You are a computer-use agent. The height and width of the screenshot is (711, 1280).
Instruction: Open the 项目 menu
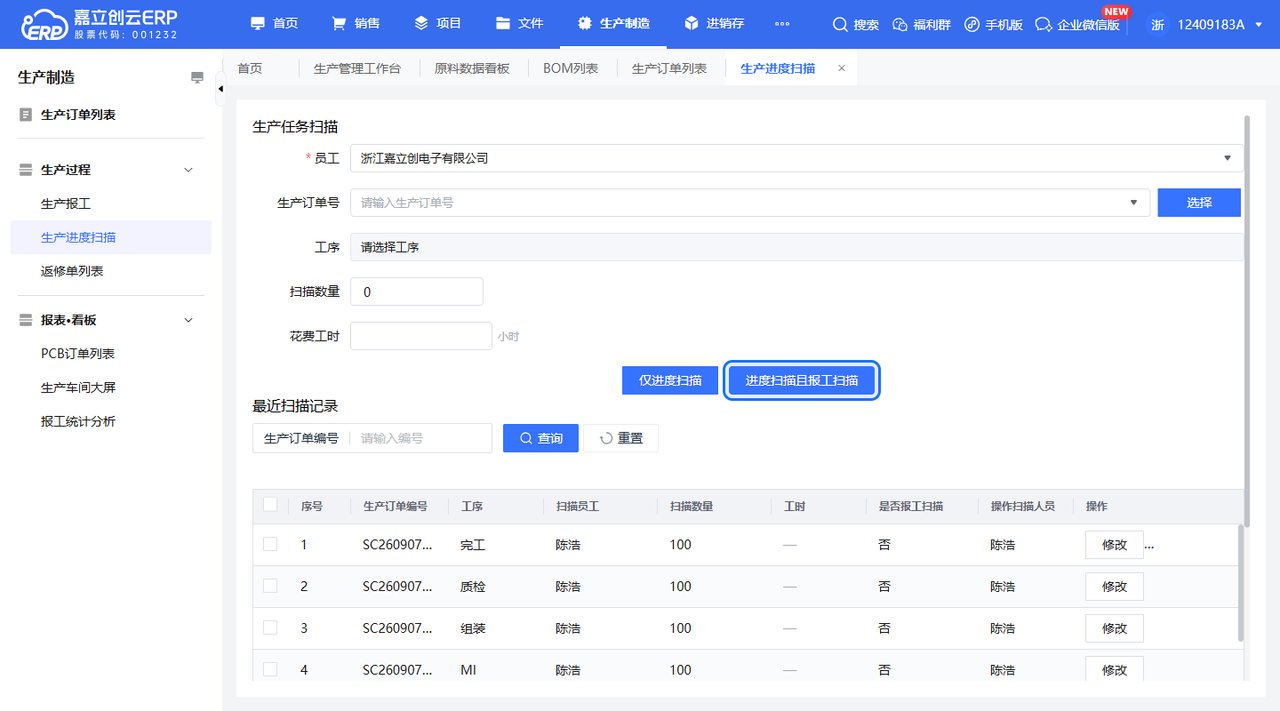(x=437, y=23)
